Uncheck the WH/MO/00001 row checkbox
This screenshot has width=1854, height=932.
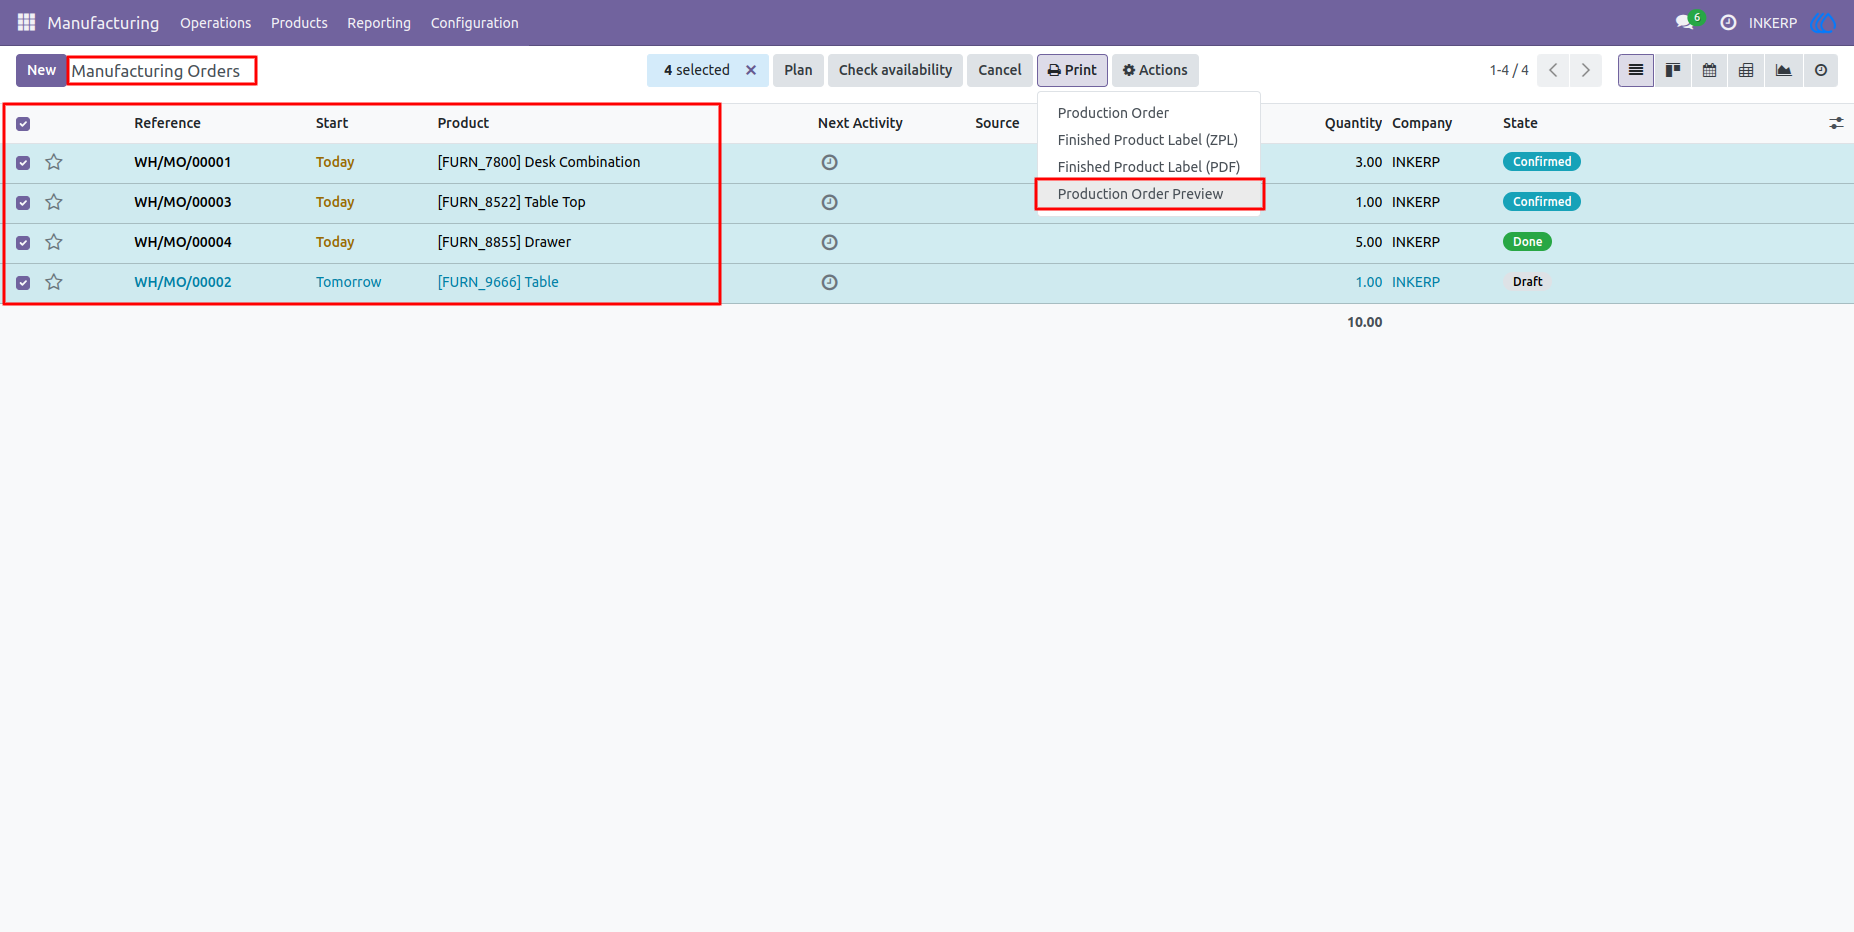click(23, 163)
